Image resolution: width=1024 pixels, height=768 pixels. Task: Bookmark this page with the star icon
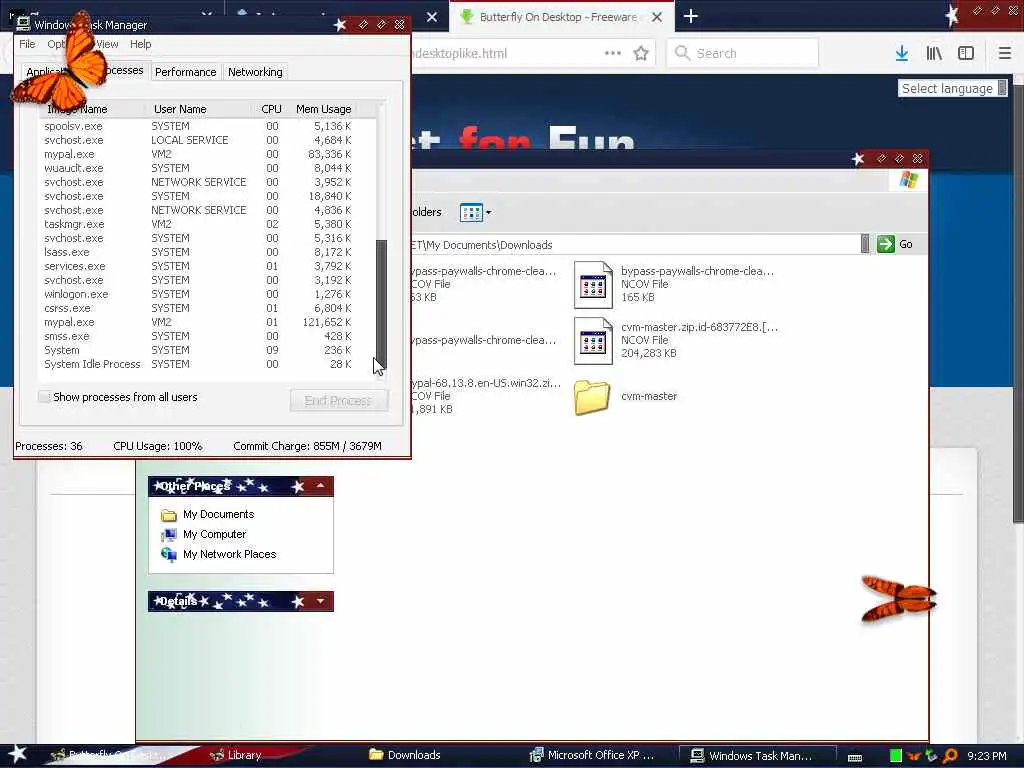point(641,54)
